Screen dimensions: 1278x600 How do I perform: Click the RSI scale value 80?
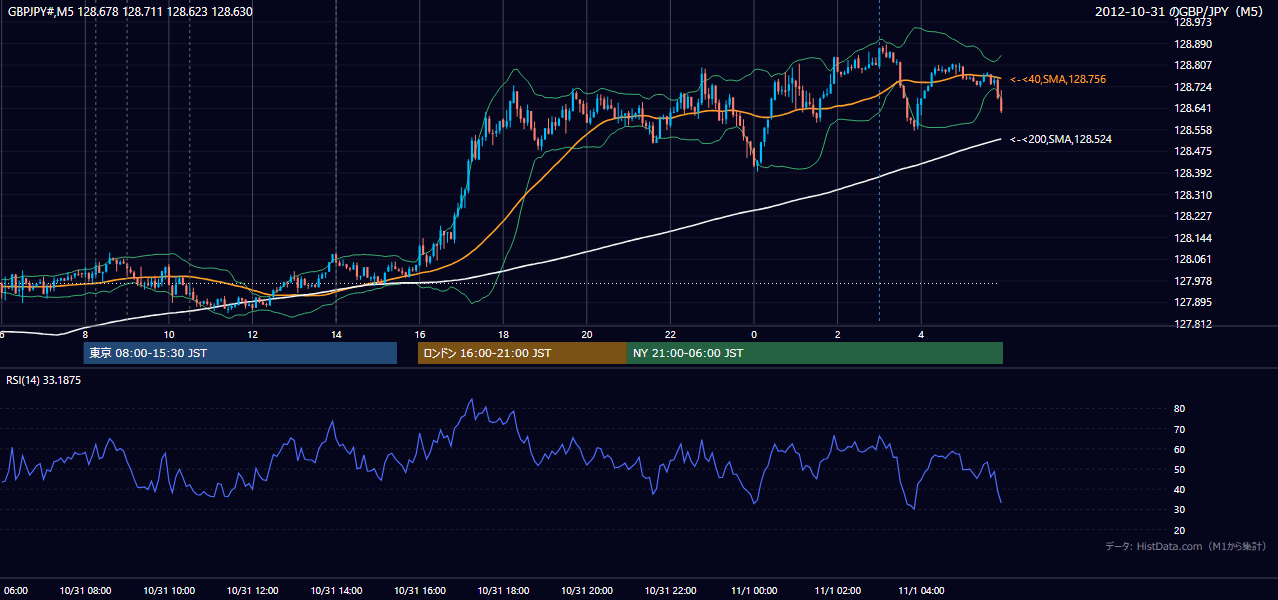[x=1180, y=409]
